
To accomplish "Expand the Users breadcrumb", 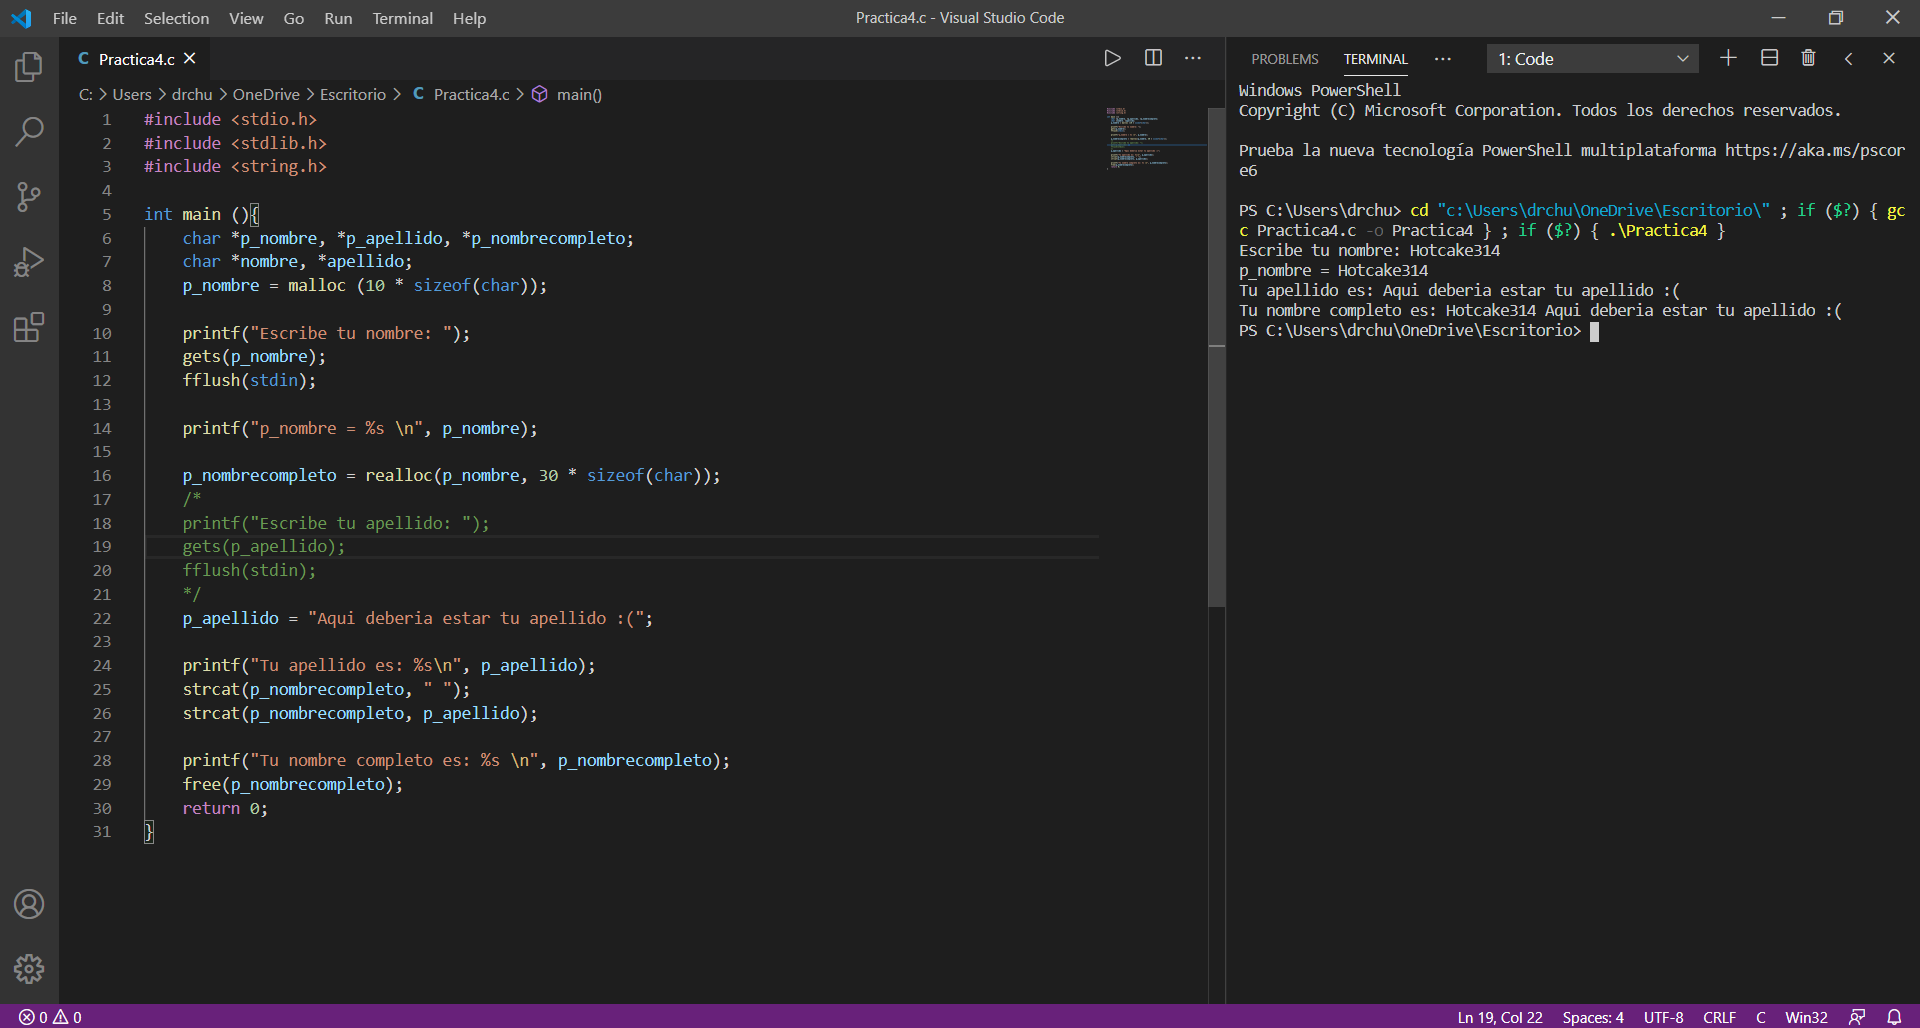I will coord(132,94).
